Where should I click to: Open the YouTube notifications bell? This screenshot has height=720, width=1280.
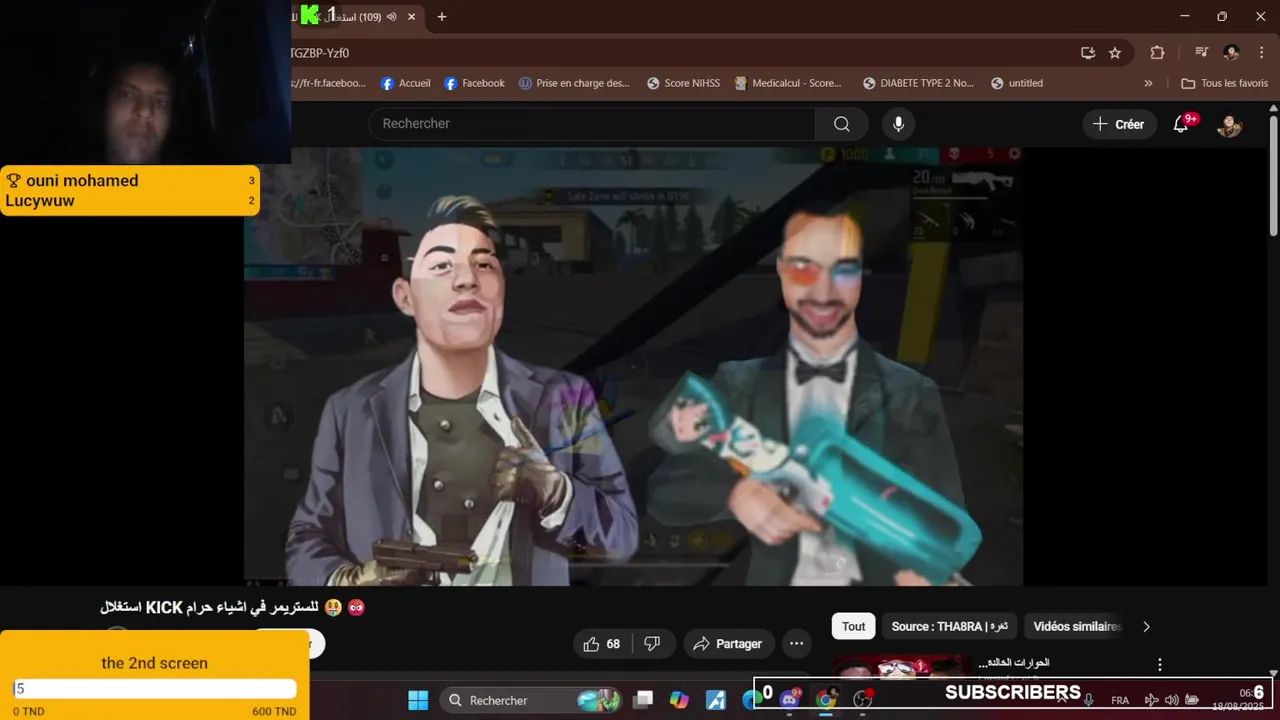(x=1181, y=124)
